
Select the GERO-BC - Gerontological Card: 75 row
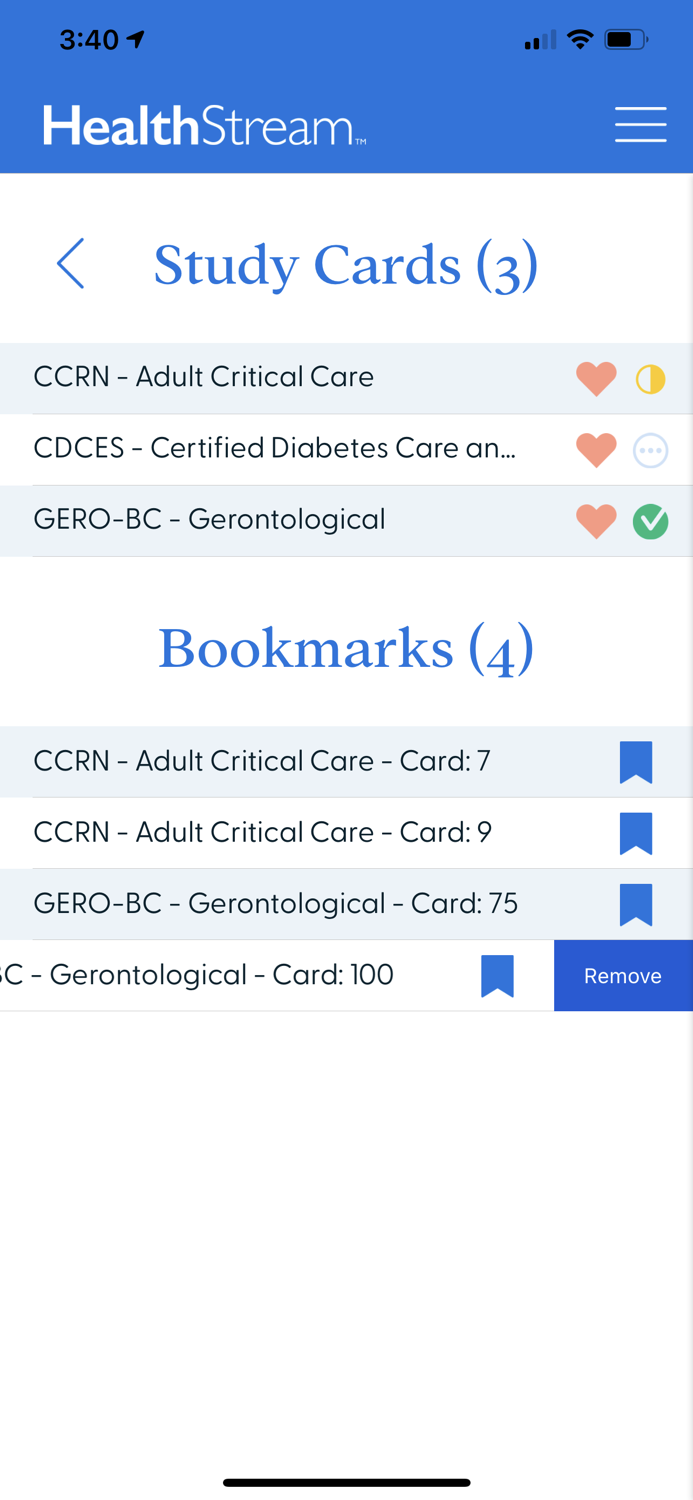[x=275, y=903]
